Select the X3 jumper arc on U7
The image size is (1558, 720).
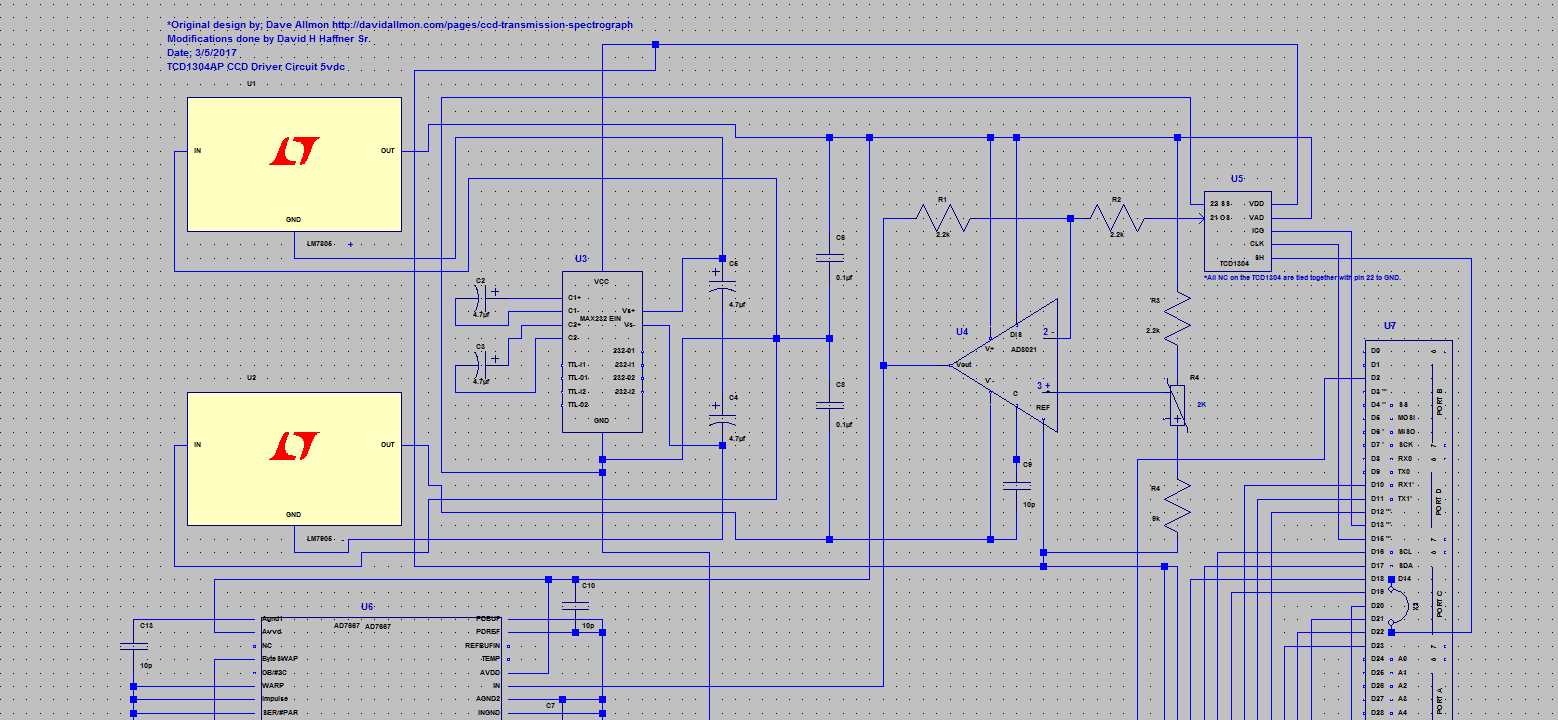coord(1401,606)
